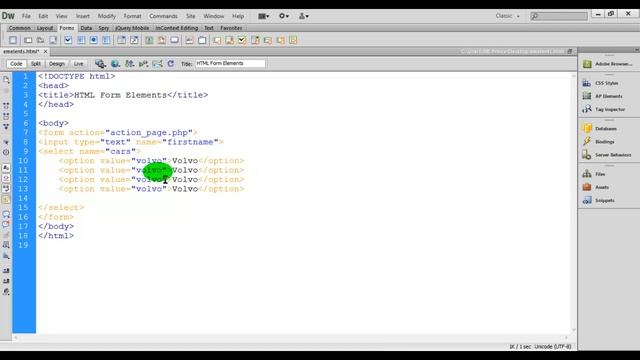Click the document Title input field
The height and width of the screenshot is (360, 640).
(230, 63)
